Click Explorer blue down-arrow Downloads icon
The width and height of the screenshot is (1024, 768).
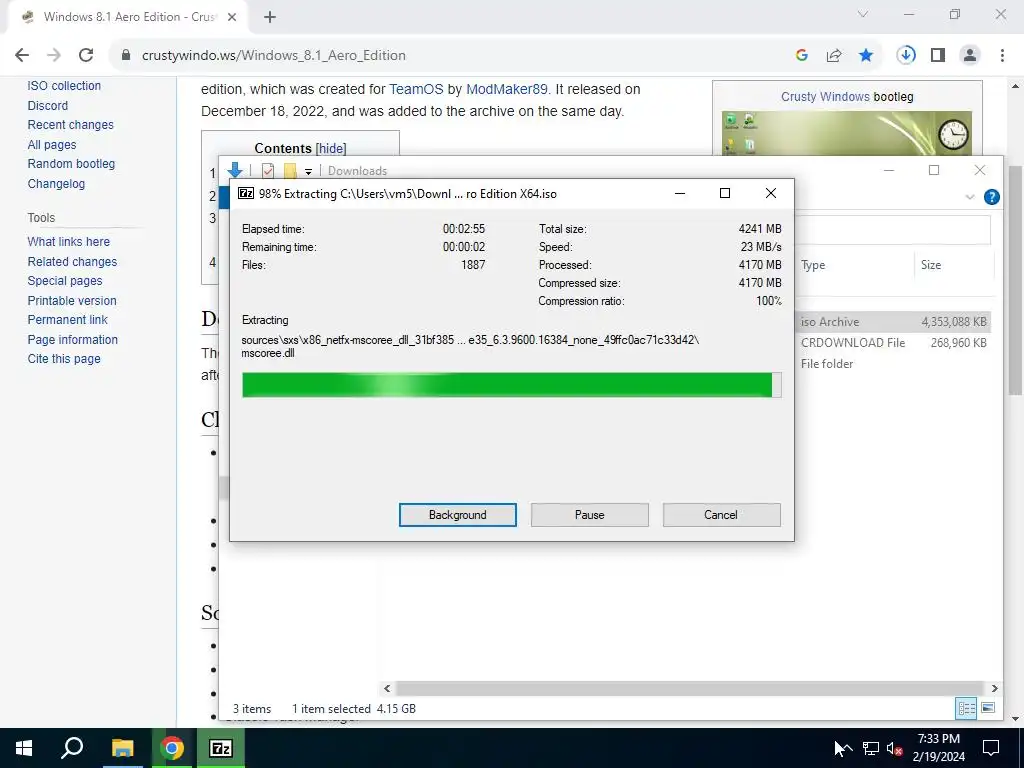click(x=235, y=170)
